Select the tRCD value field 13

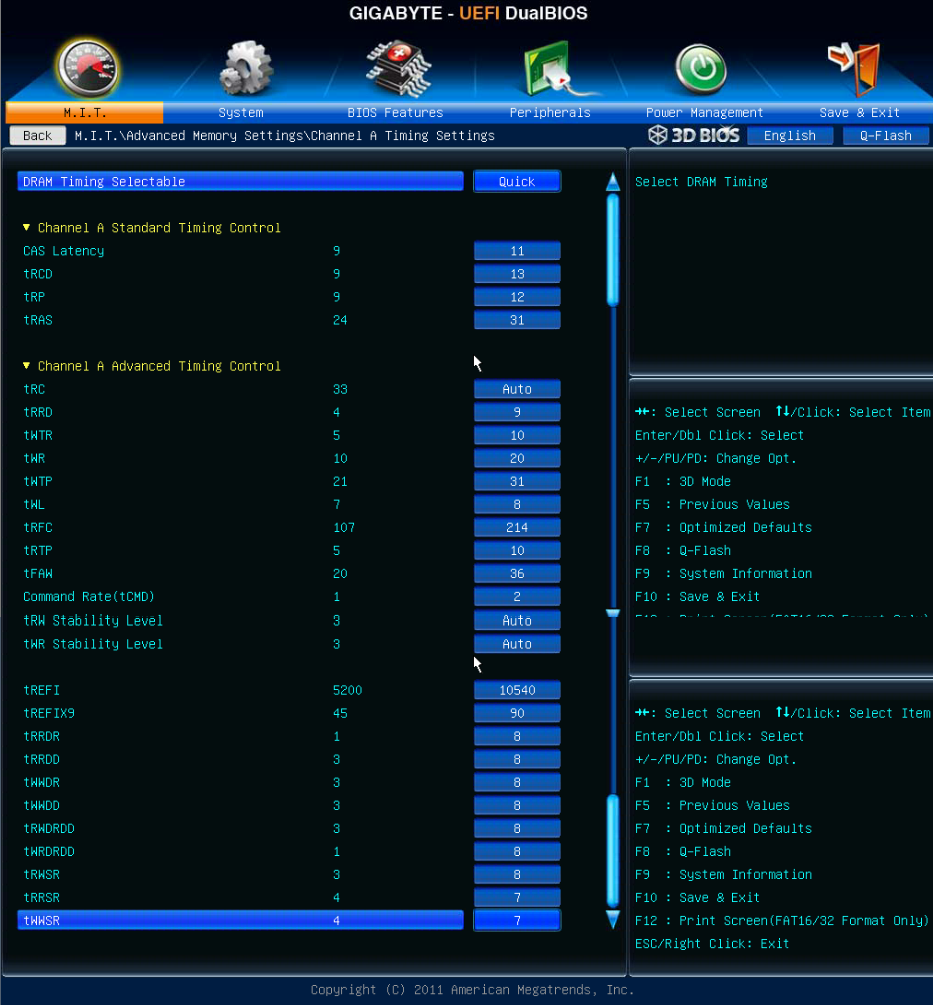pos(517,274)
